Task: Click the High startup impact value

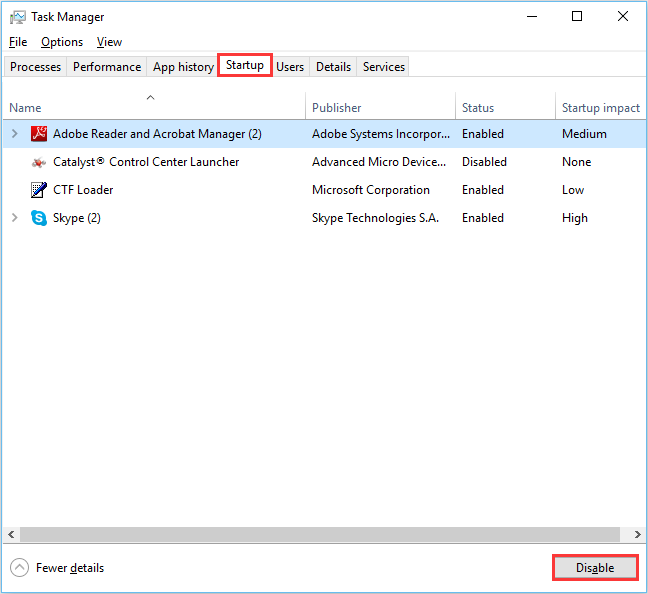Action: (574, 218)
